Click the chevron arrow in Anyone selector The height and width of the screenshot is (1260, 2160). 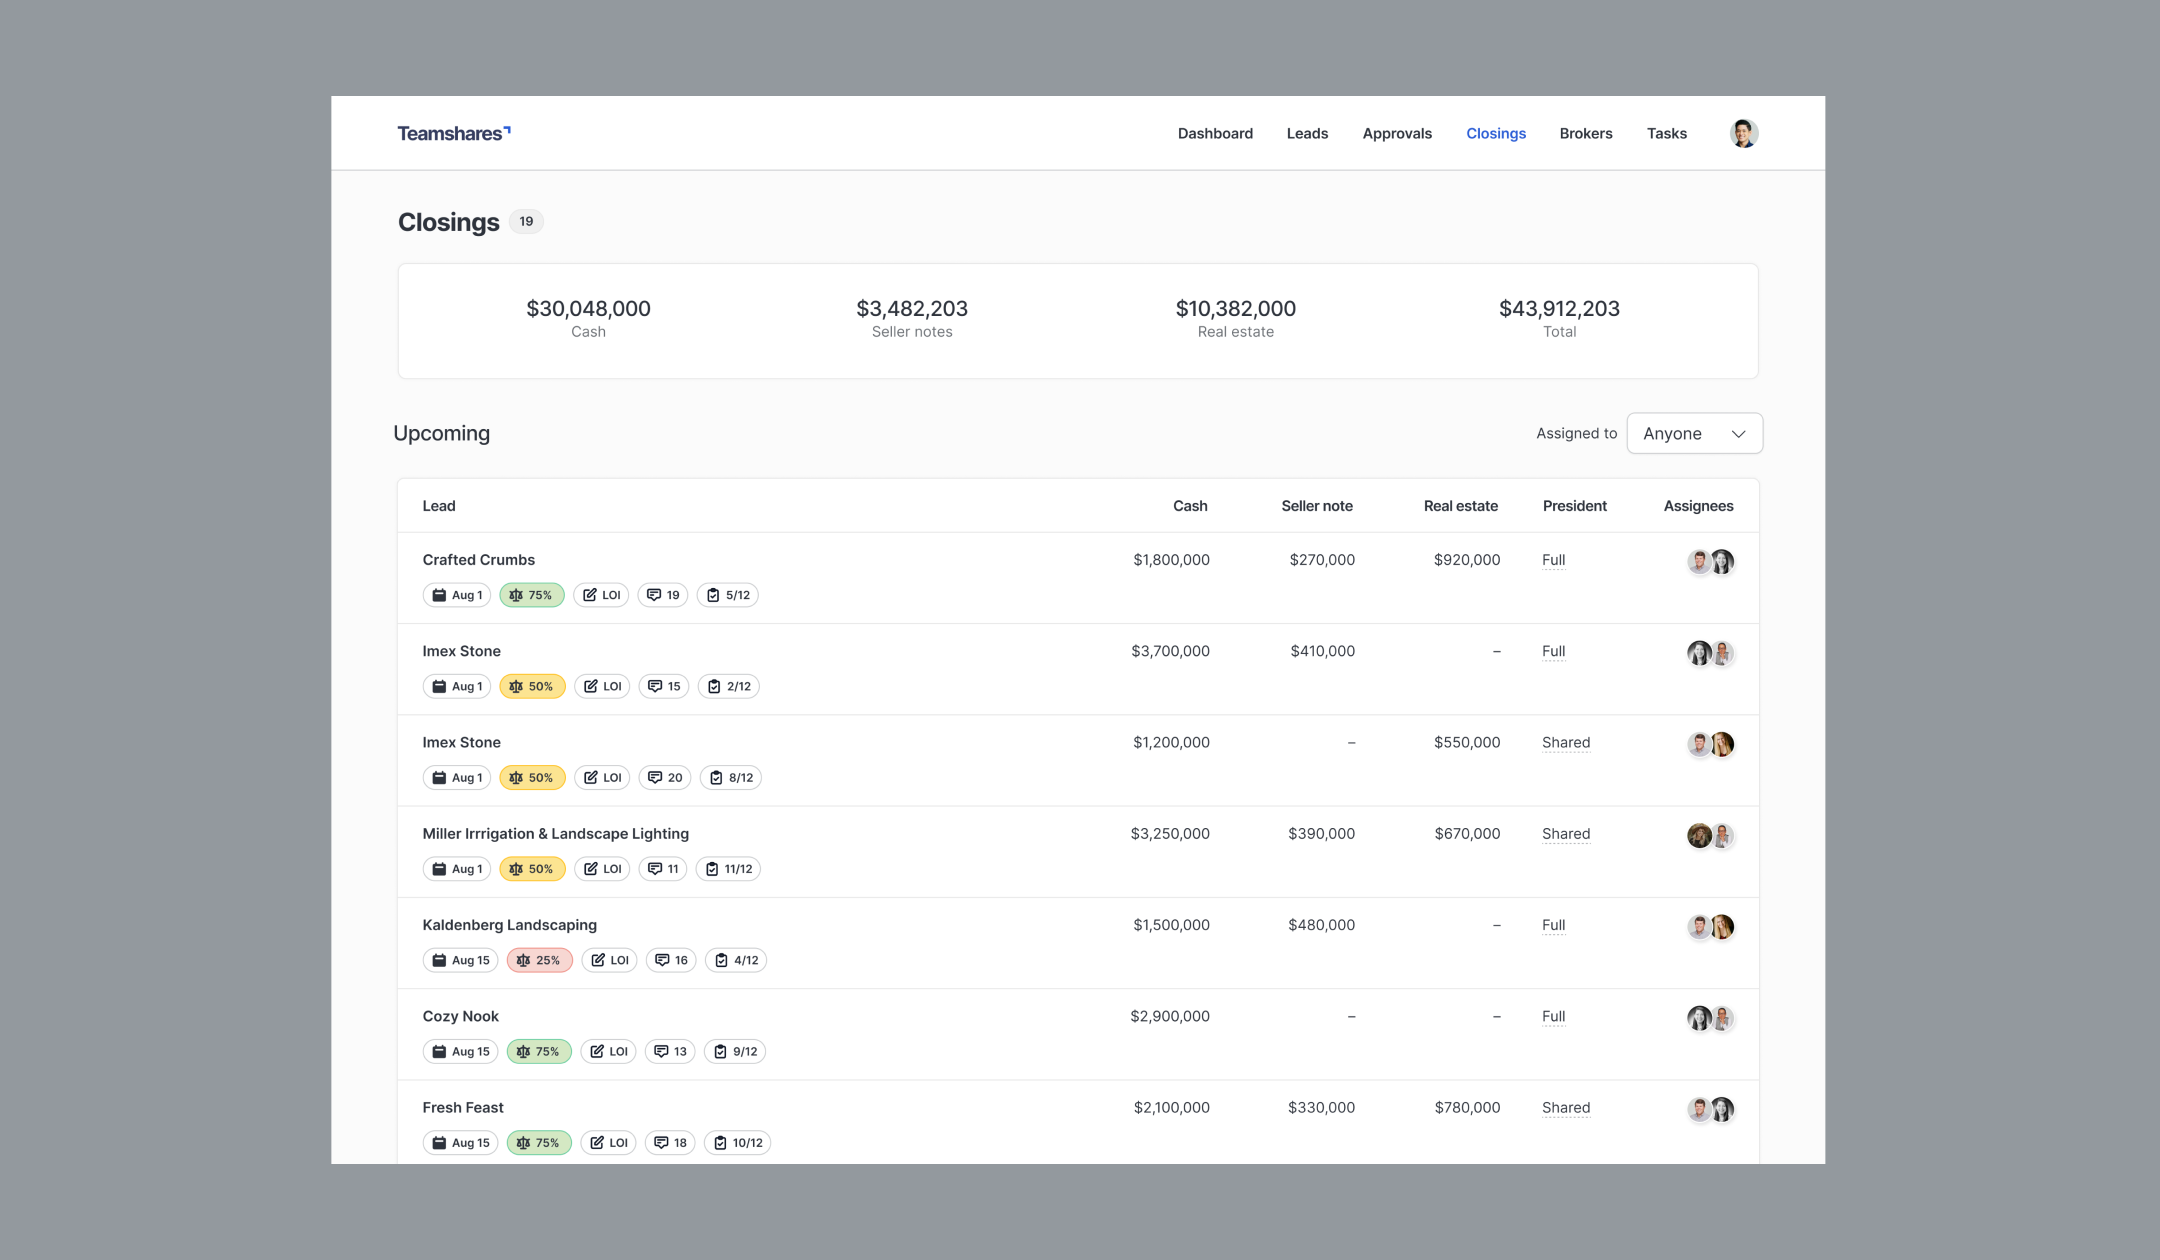coord(1738,433)
